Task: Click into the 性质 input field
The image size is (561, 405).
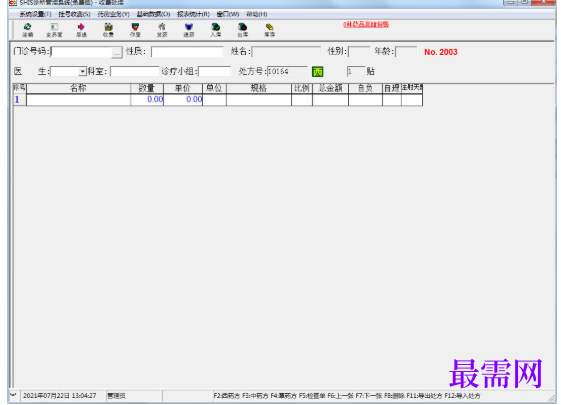Action: [187, 52]
